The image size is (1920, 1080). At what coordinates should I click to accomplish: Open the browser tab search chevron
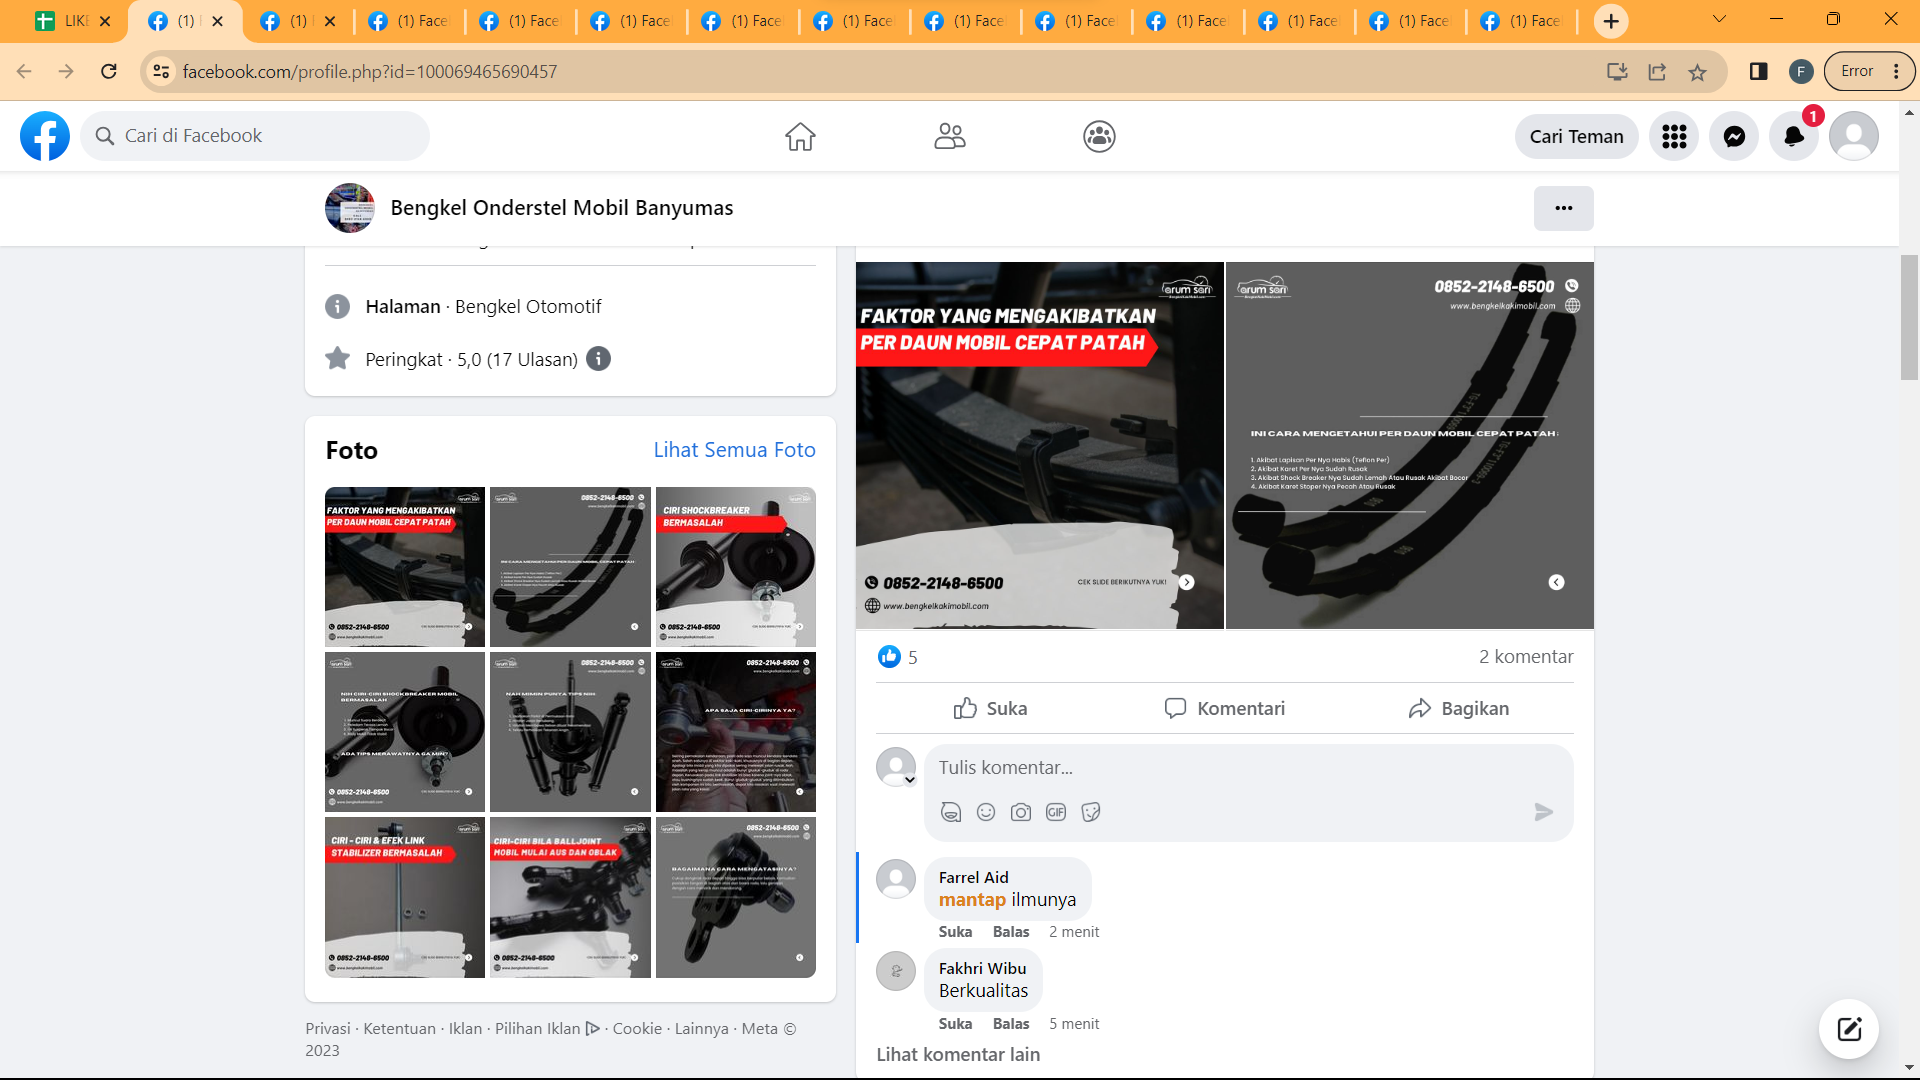coord(1719,19)
